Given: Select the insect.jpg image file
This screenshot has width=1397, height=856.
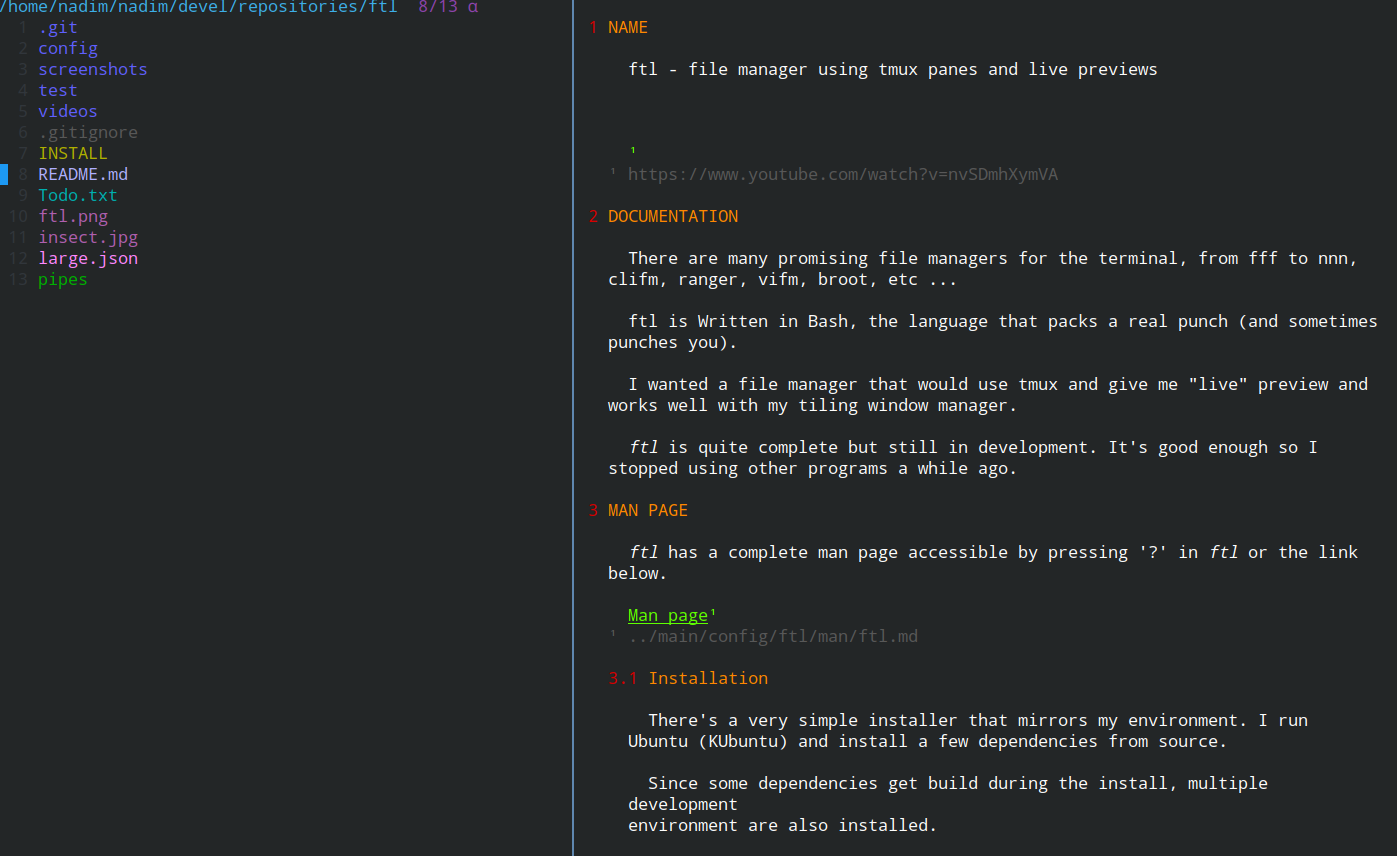Looking at the screenshot, I should click(88, 237).
